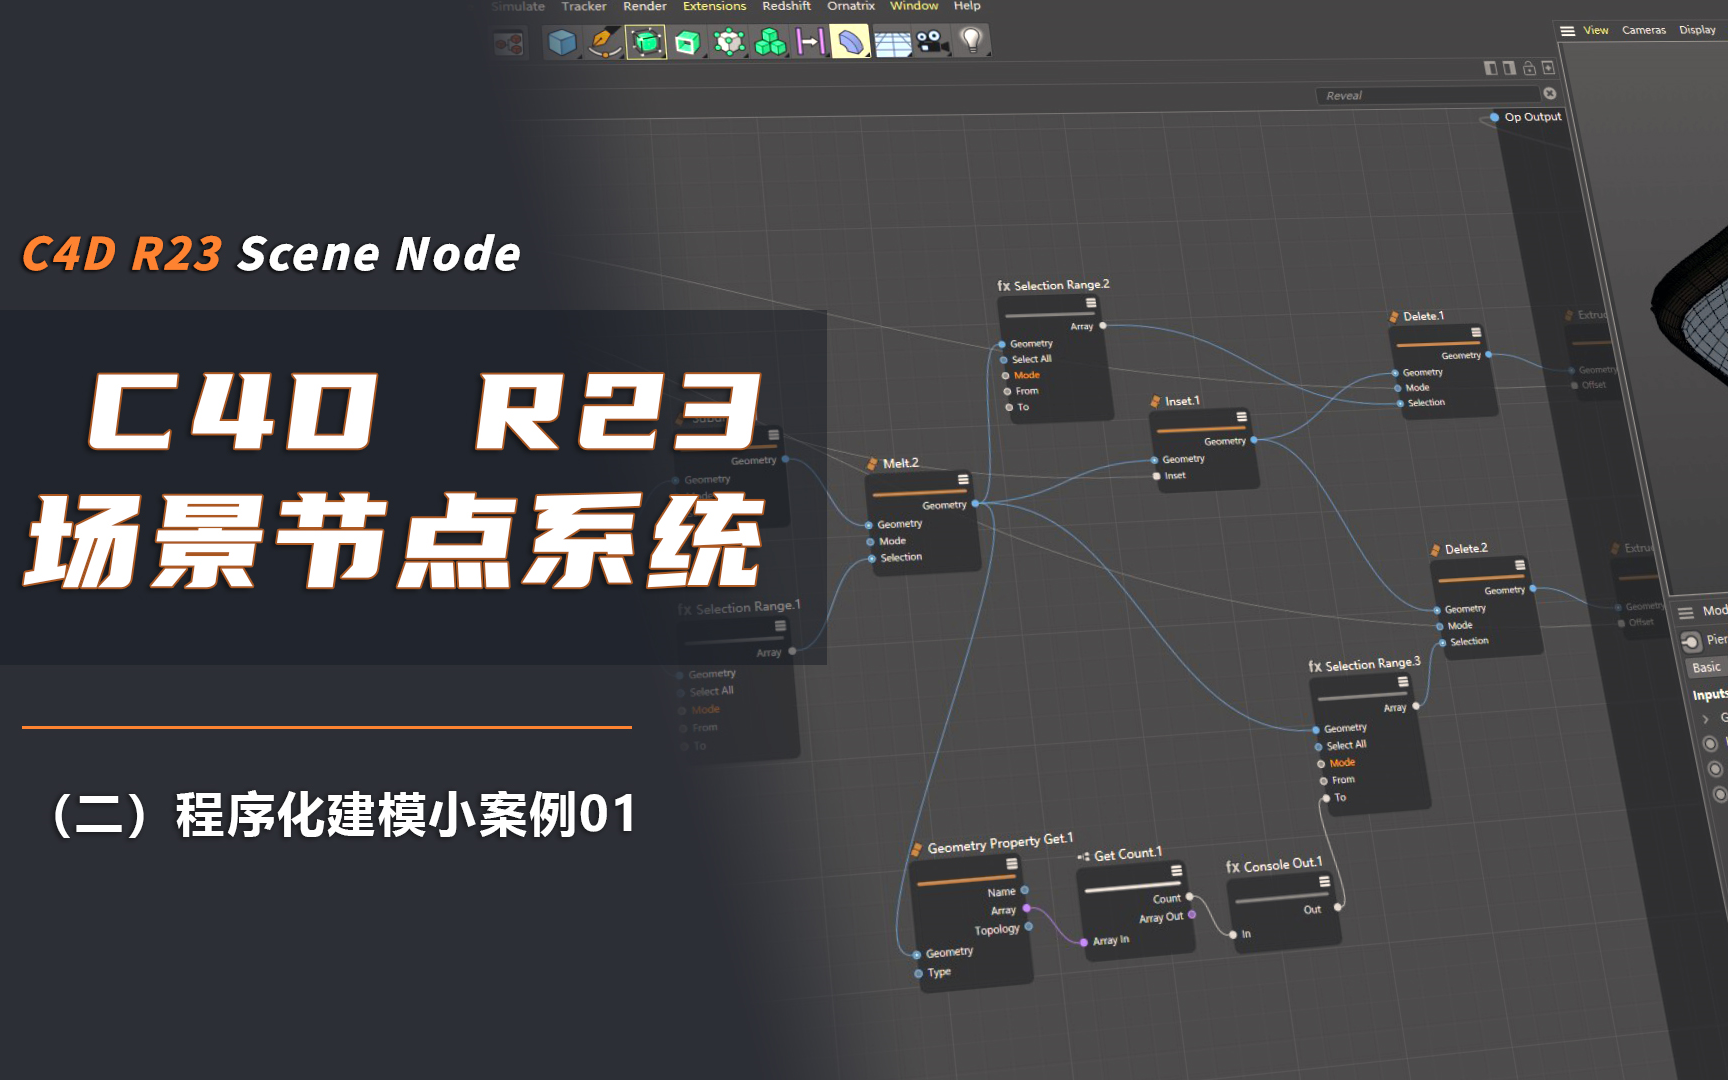Open the viewport hamburger menu beside View

tap(1567, 31)
